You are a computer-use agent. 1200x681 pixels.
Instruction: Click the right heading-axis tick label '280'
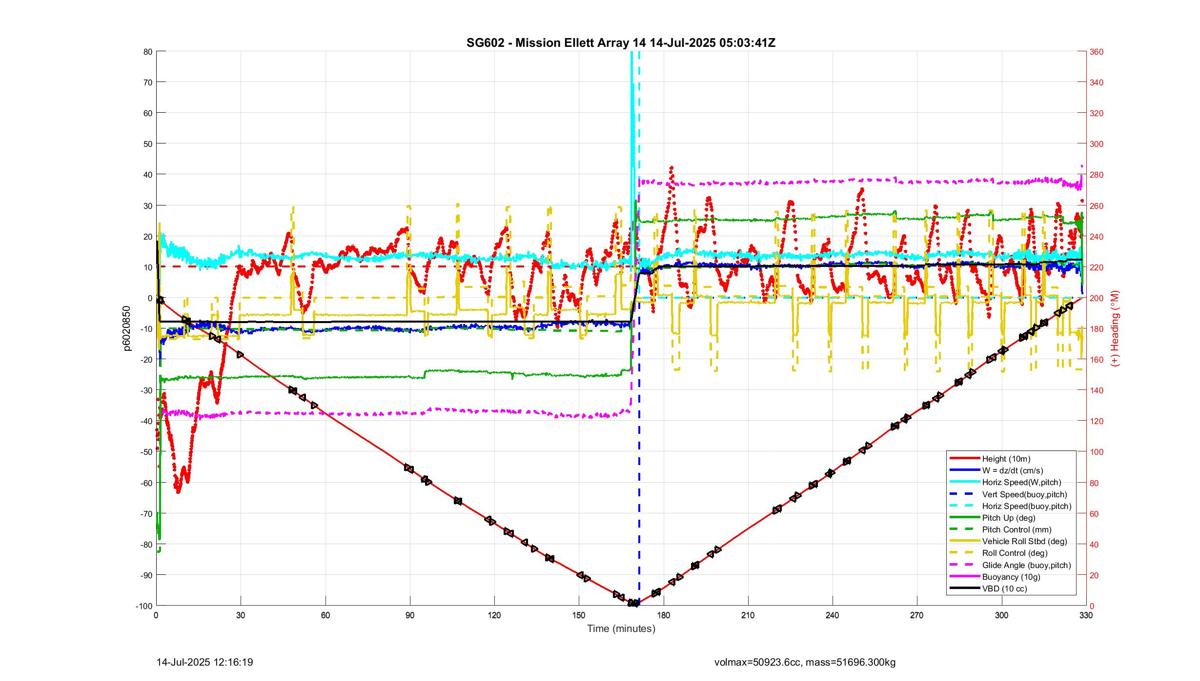pyautogui.click(x=1097, y=175)
